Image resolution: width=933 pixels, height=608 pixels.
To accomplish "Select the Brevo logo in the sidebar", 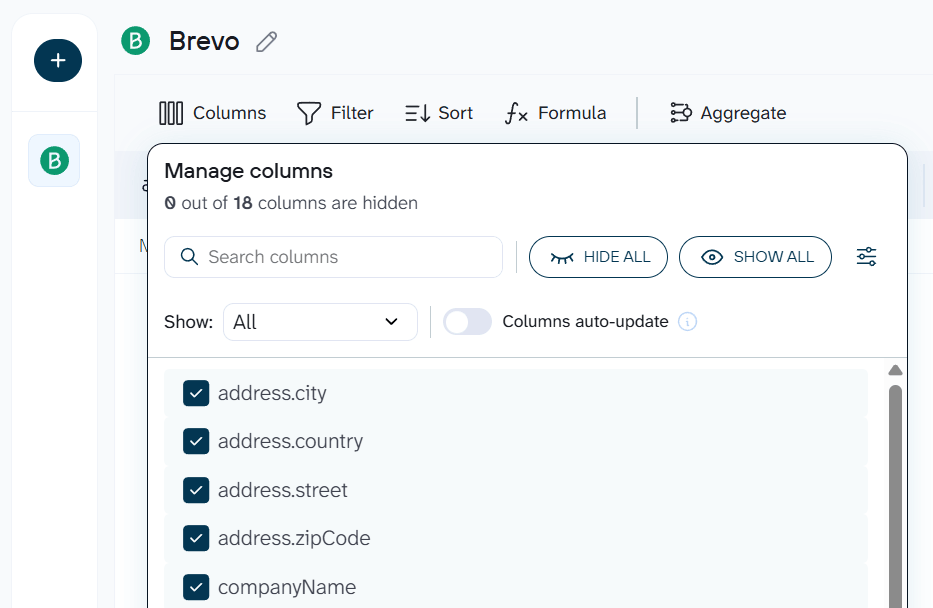I will tap(54, 160).
